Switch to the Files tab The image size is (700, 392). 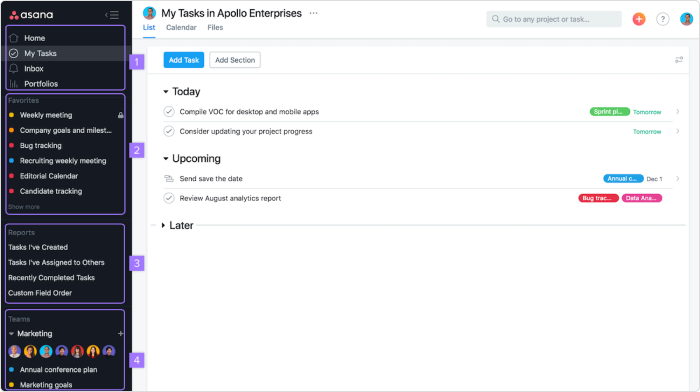[215, 28]
